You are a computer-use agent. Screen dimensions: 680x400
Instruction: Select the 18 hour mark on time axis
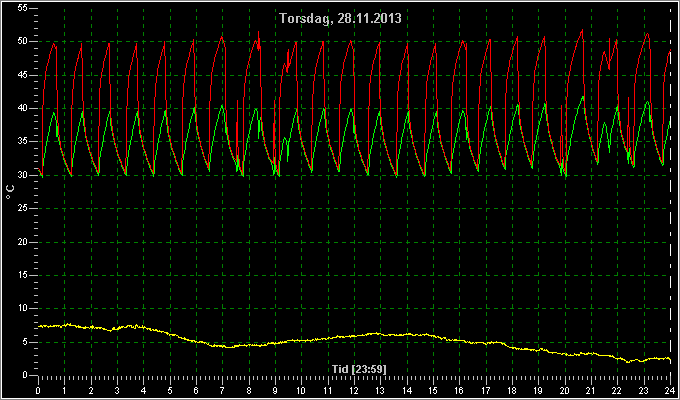[x=512, y=390]
